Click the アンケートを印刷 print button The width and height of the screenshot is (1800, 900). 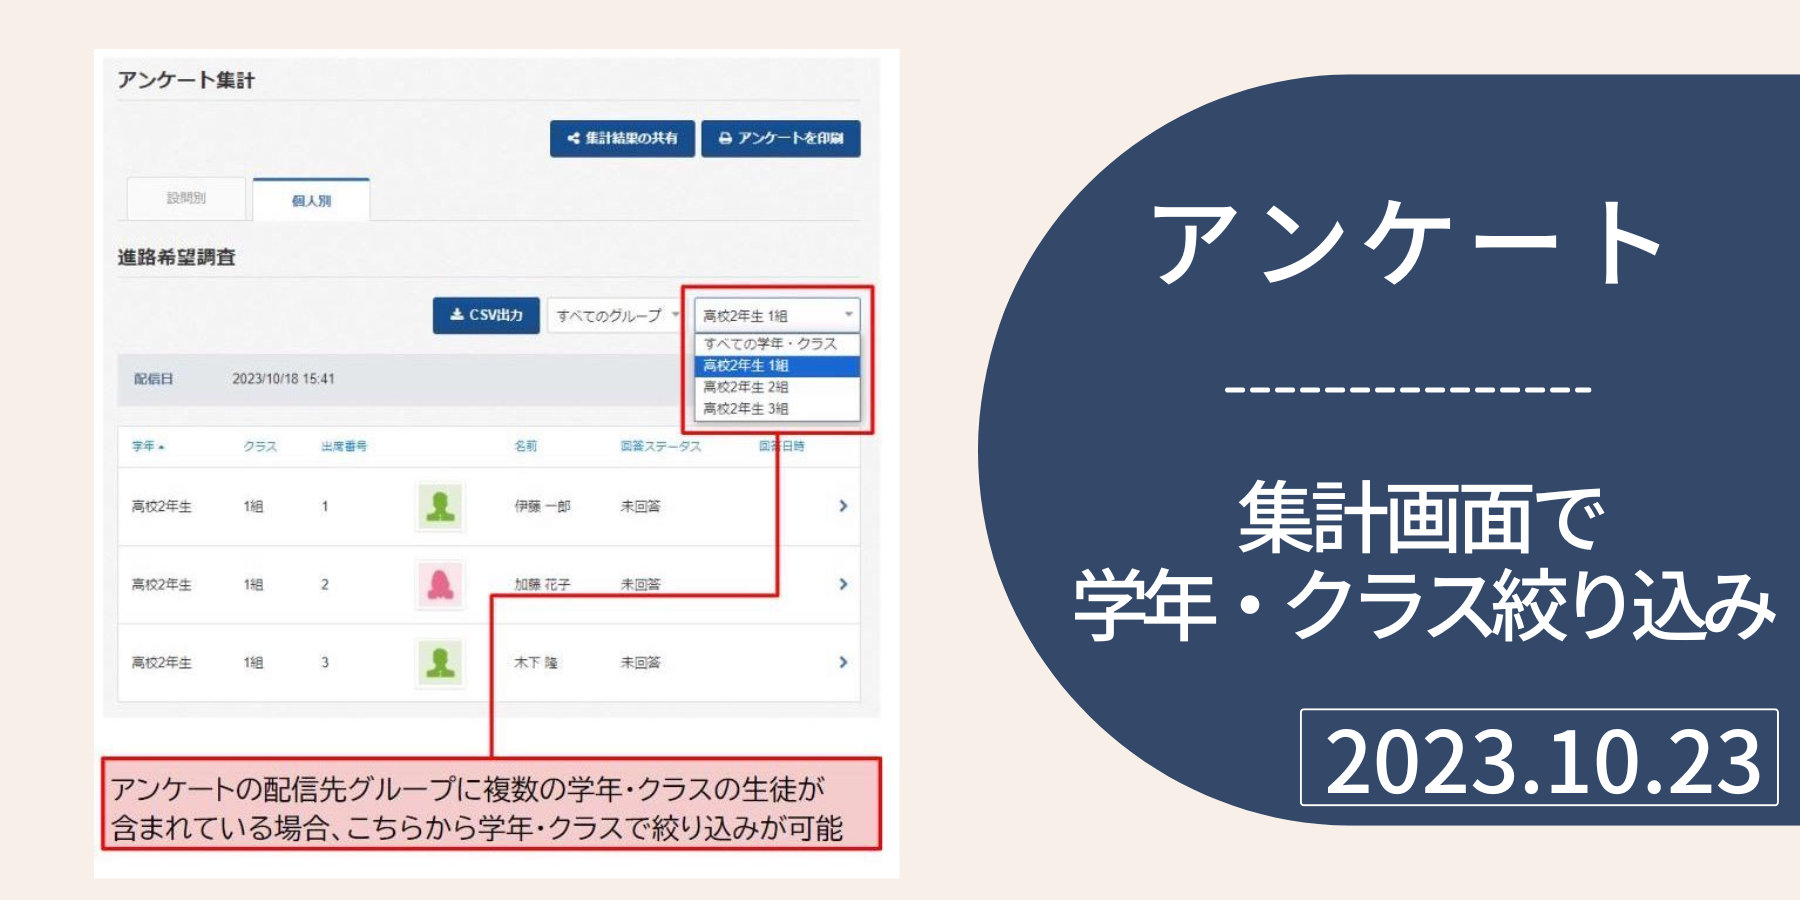(x=781, y=138)
